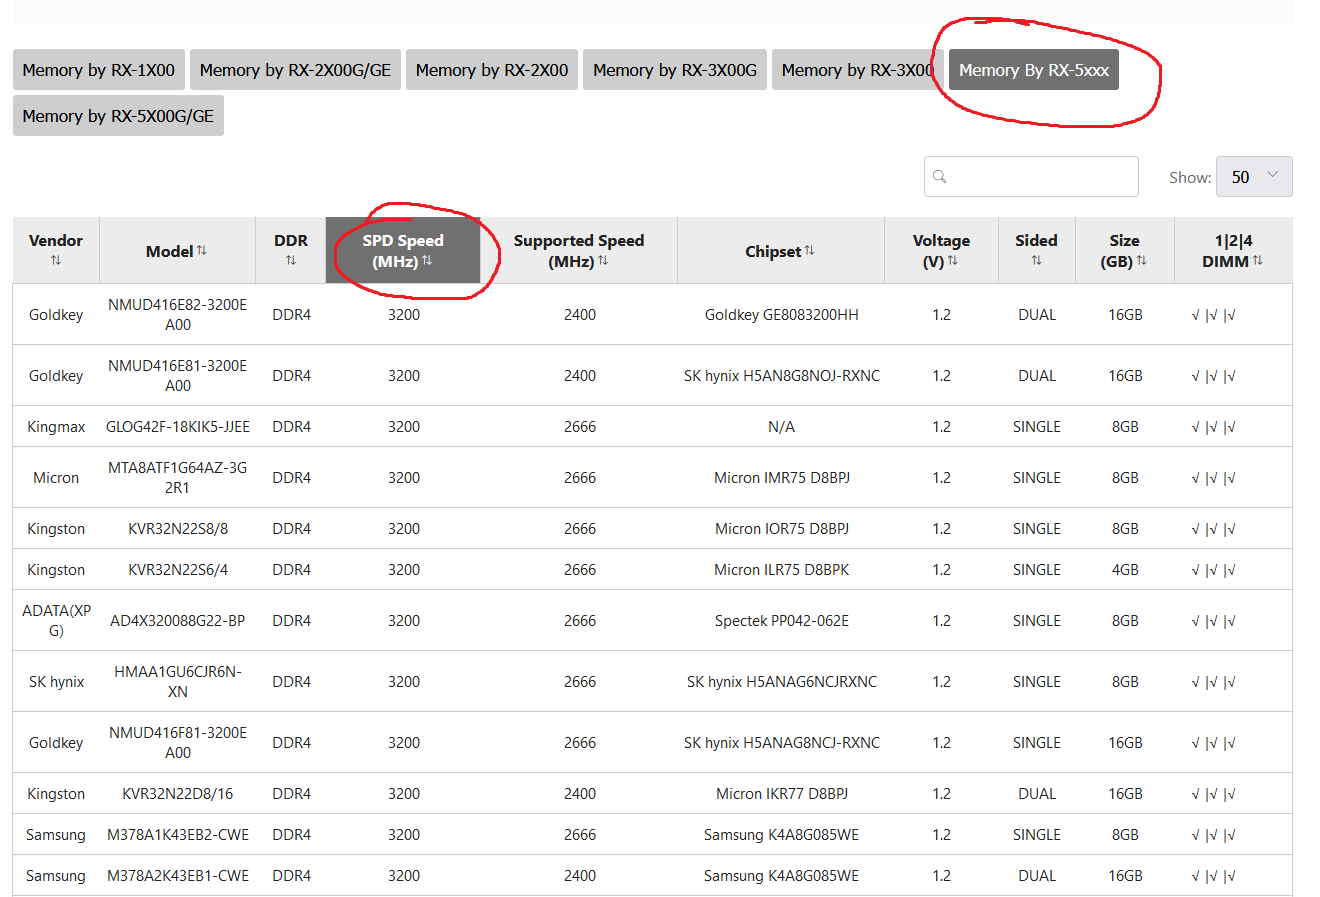The height and width of the screenshot is (897, 1320).
Task: Select the SK hynix vendor cell
Action: 56,681
